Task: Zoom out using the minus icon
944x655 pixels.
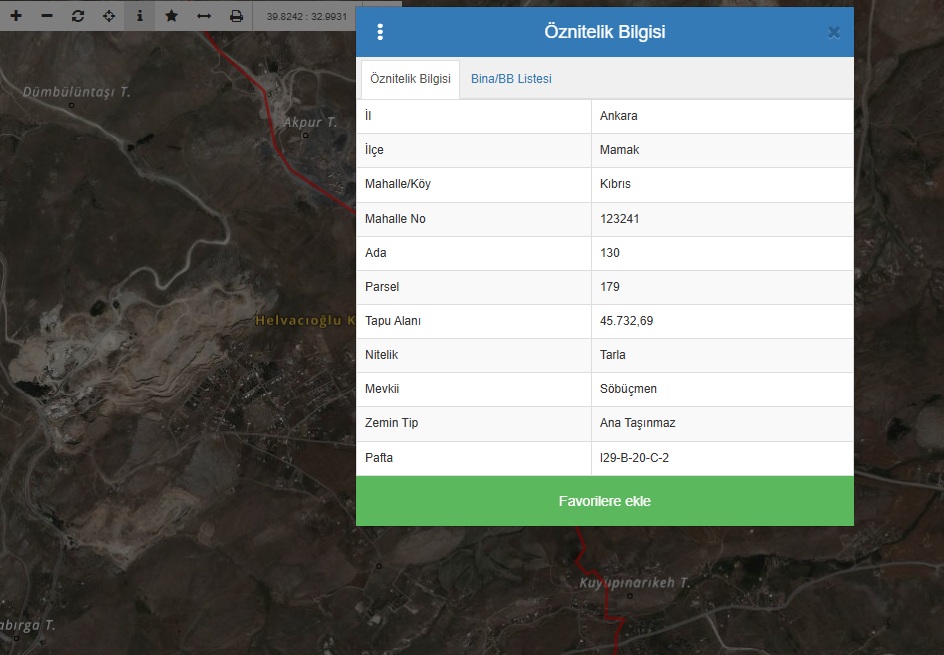Action: pos(47,16)
